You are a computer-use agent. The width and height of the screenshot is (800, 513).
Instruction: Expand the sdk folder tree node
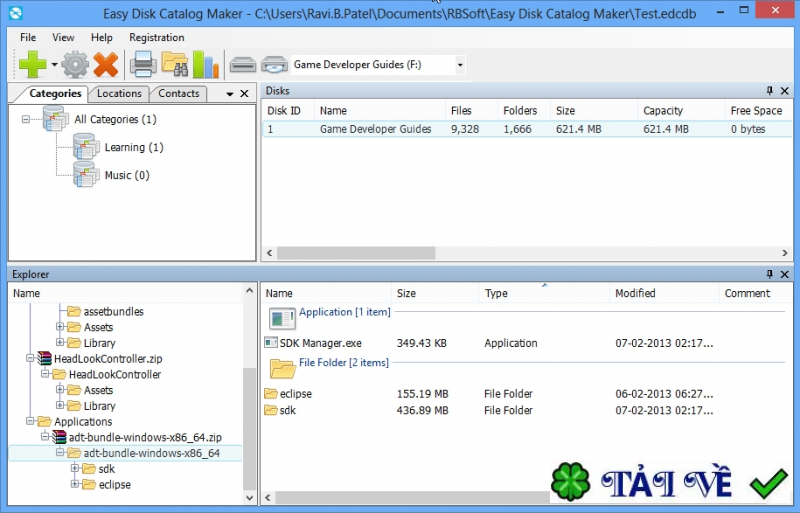[75, 469]
